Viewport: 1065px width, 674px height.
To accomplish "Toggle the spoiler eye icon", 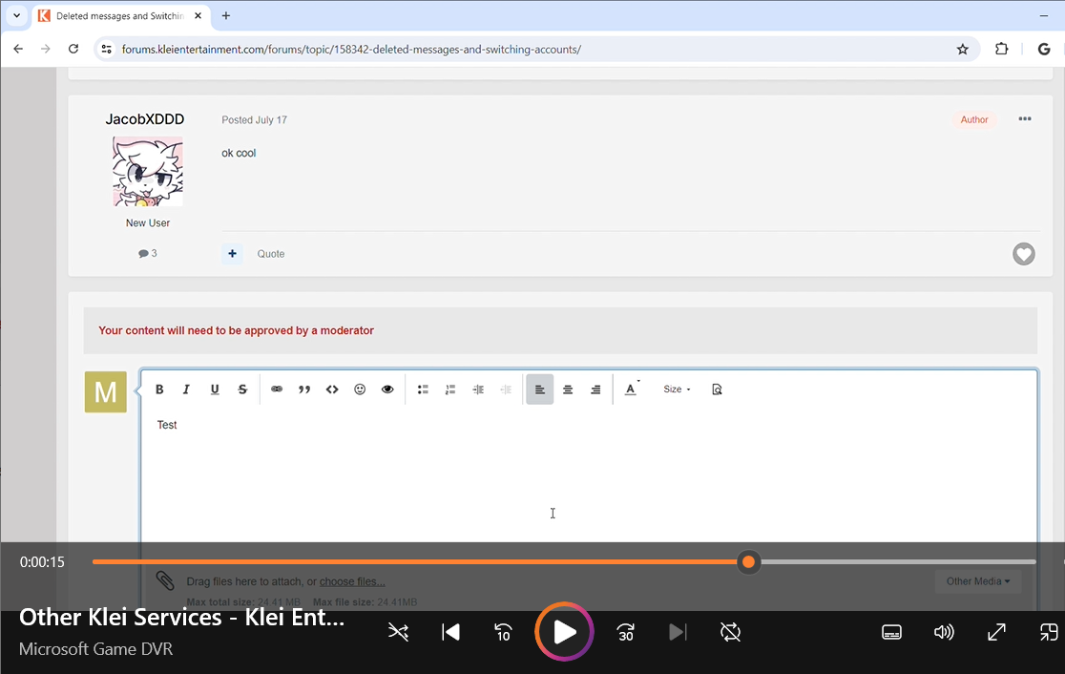I will pyautogui.click(x=387, y=390).
